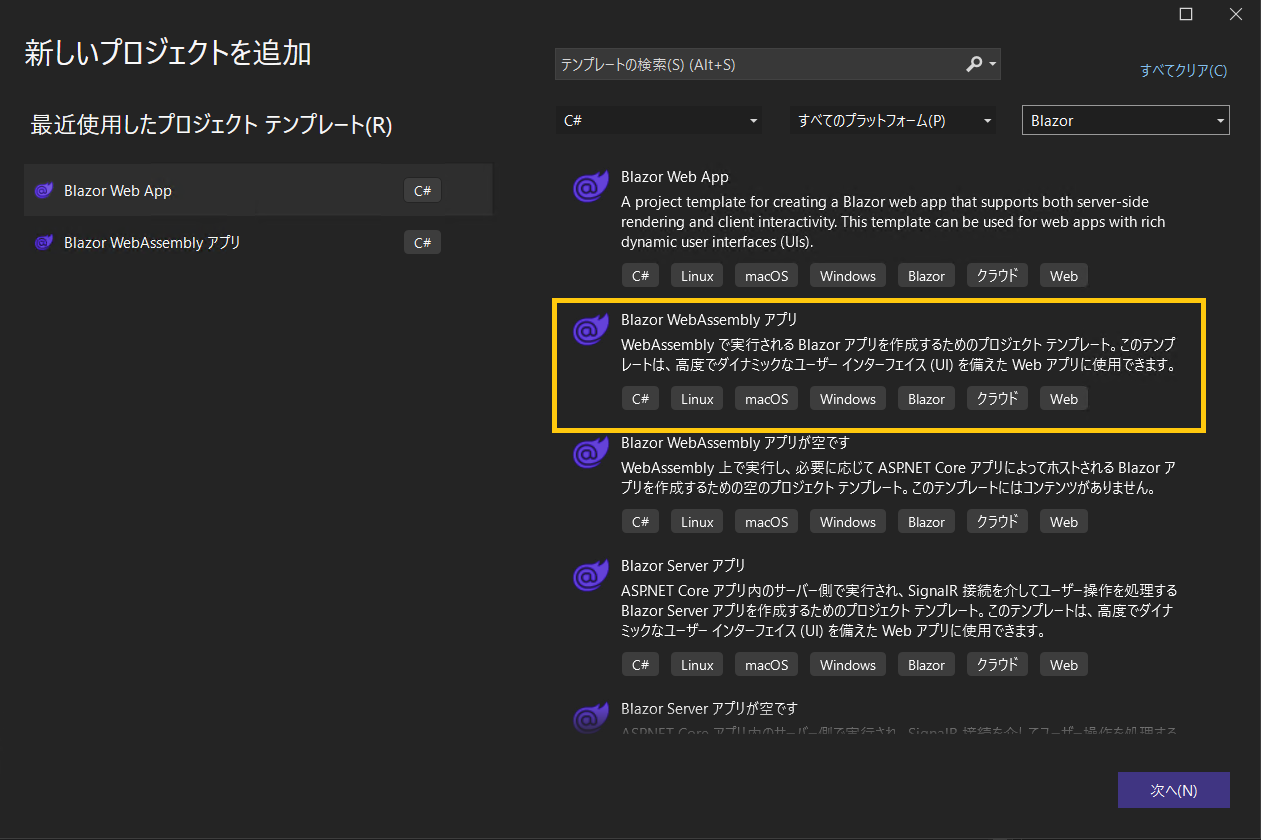The width and height of the screenshot is (1261, 840).
Task: Click the macOS tag under Blazor WebAssembly アプリが空です
Action: pos(766,522)
